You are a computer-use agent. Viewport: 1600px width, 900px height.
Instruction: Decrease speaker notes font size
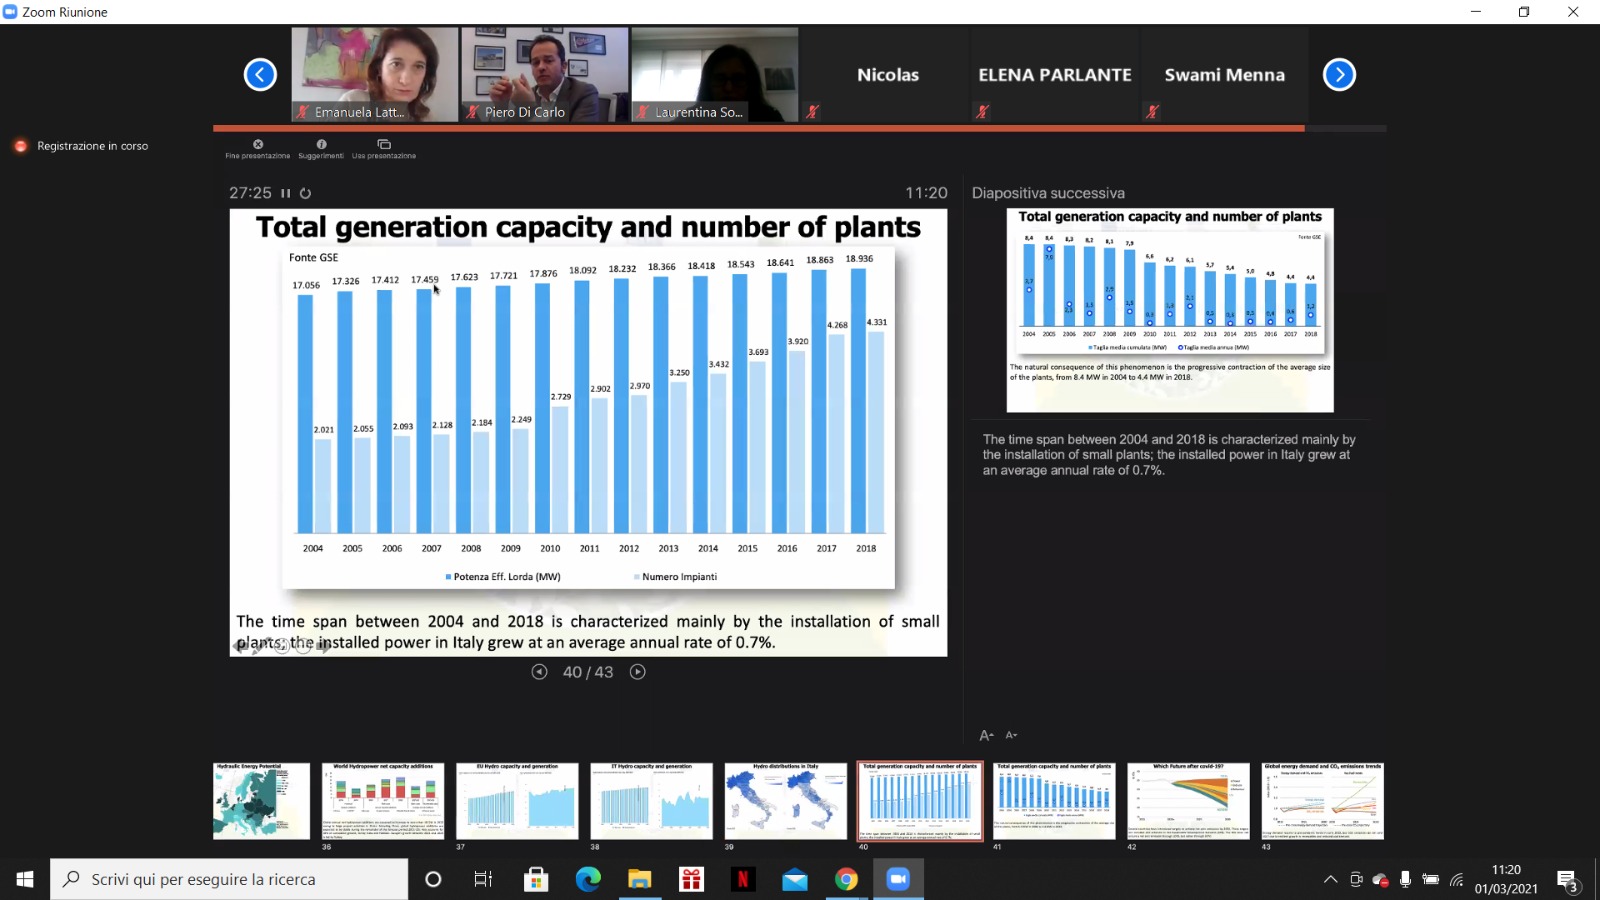1011,735
